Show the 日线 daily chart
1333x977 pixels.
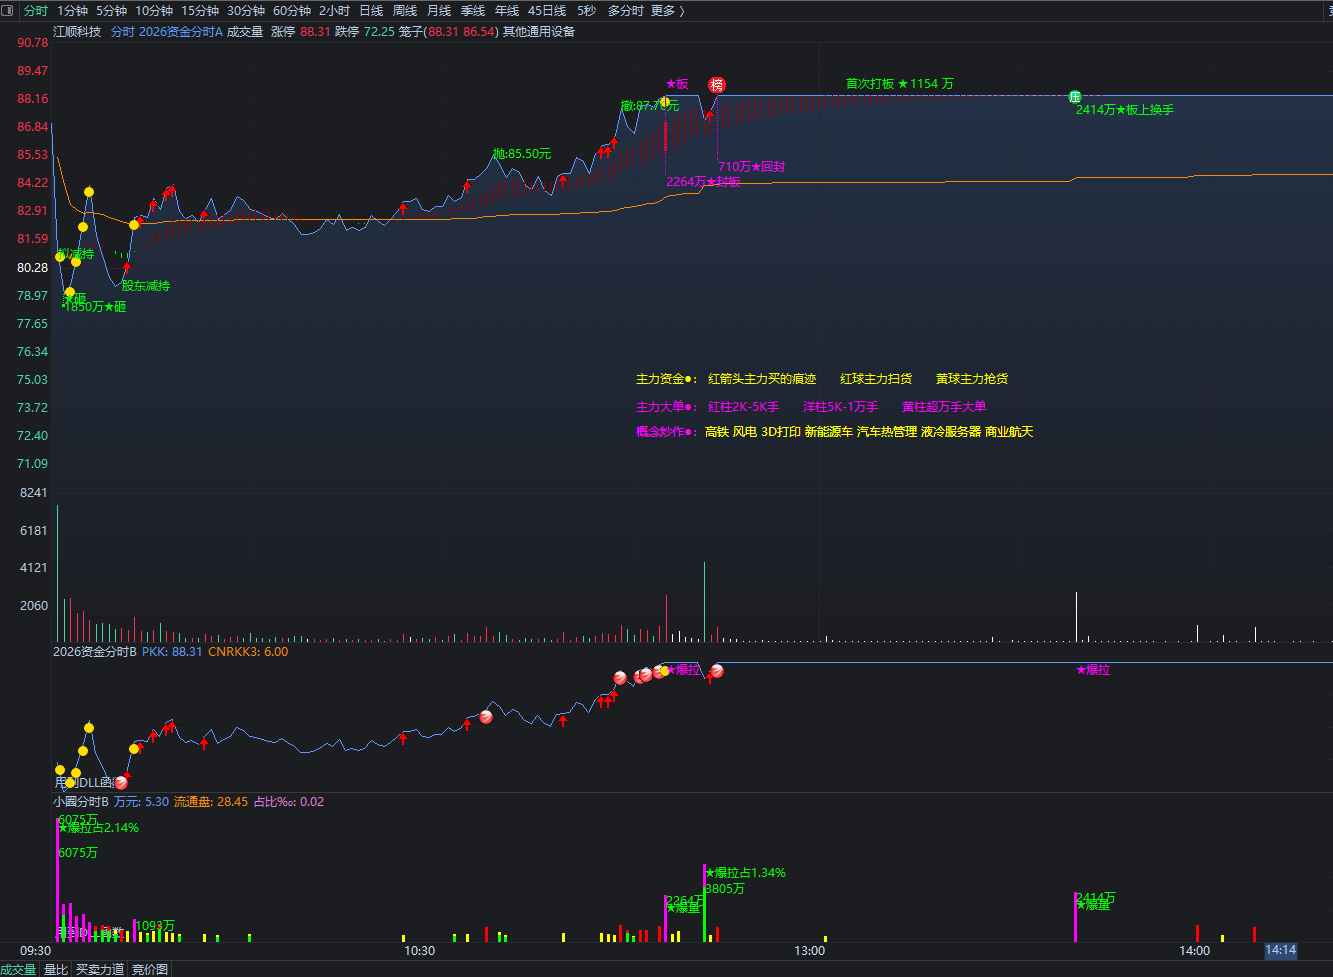(x=371, y=11)
